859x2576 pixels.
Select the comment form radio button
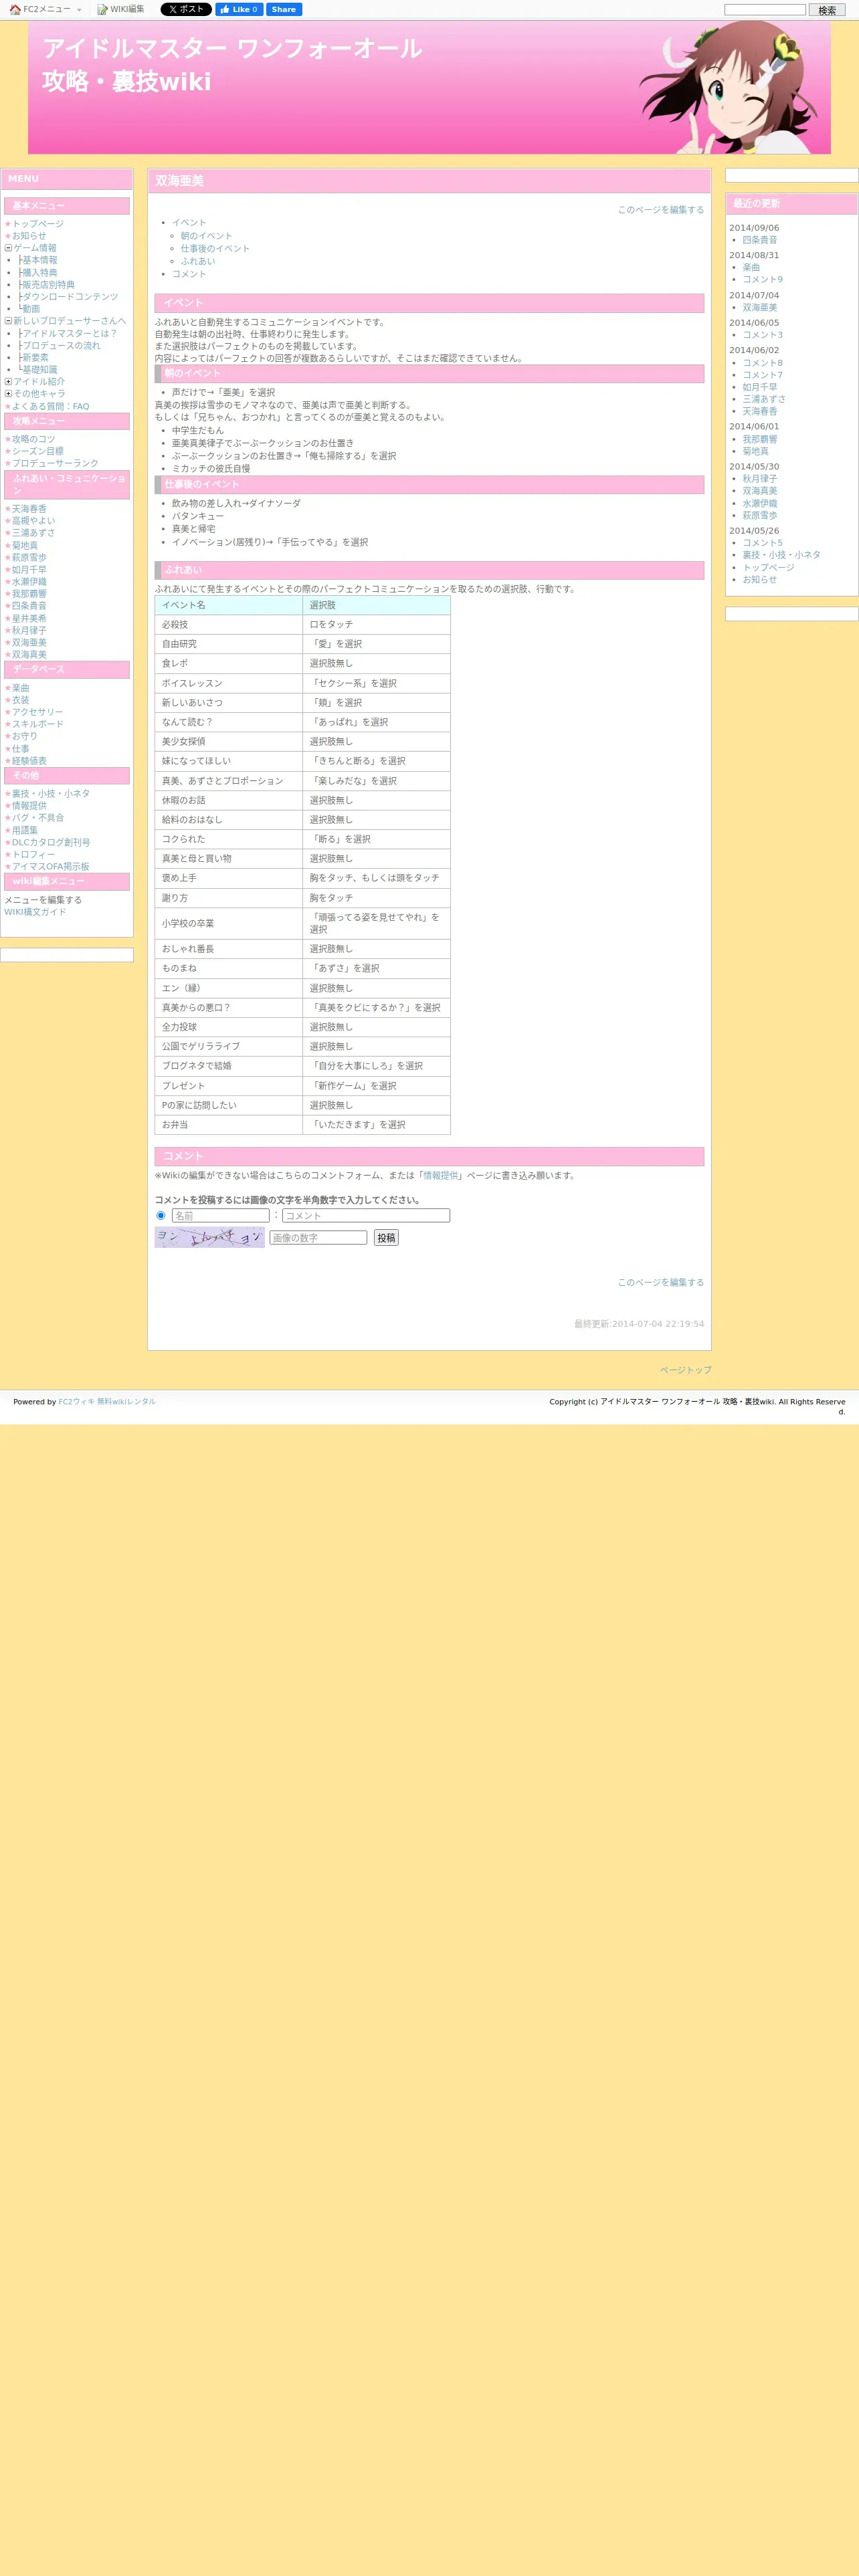pos(161,1215)
